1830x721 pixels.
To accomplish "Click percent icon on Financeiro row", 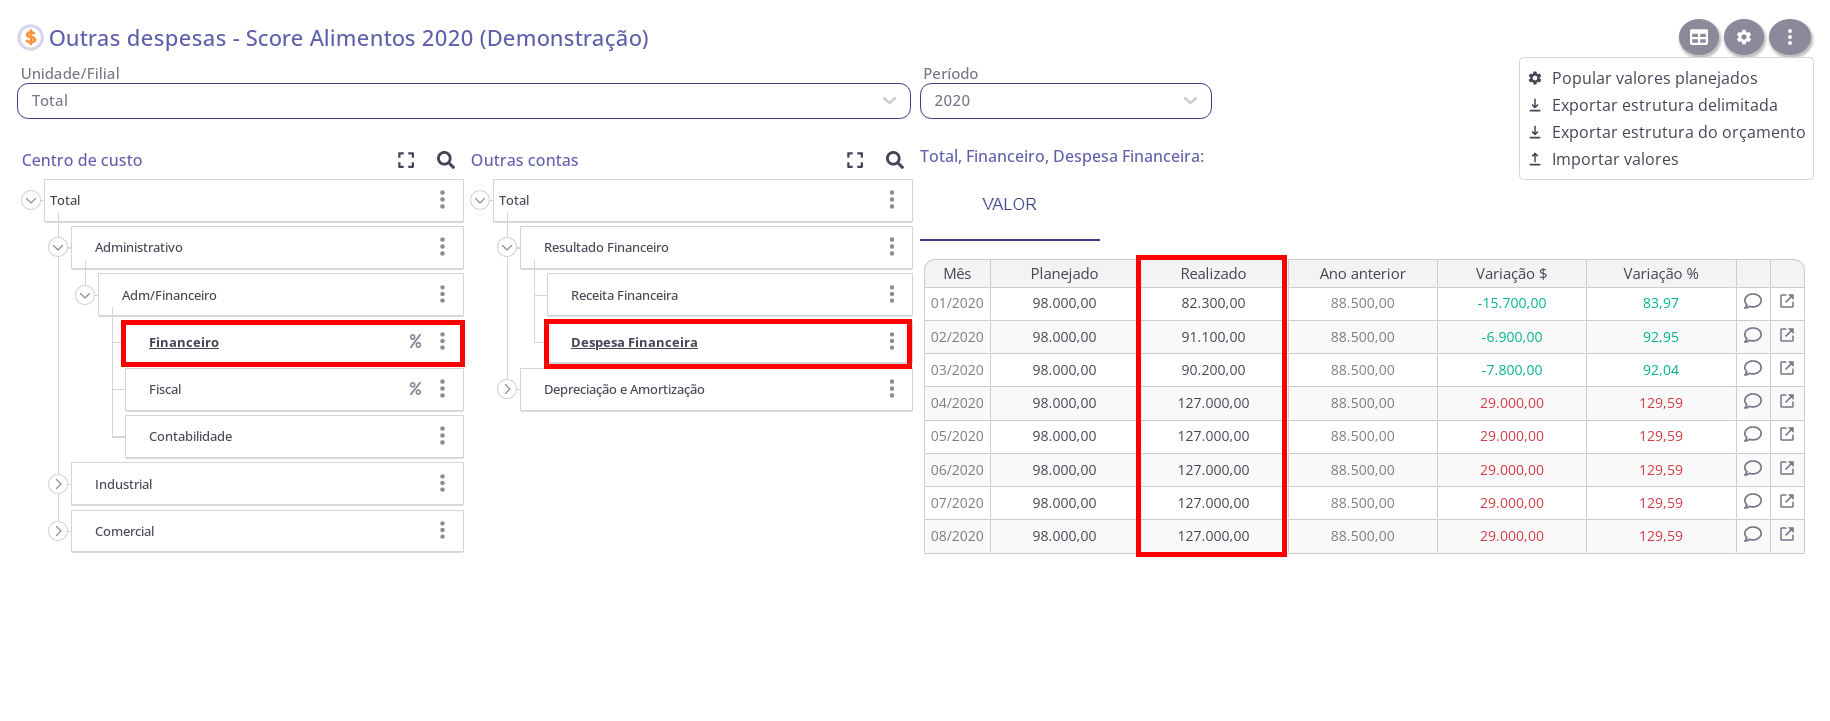I will (415, 342).
